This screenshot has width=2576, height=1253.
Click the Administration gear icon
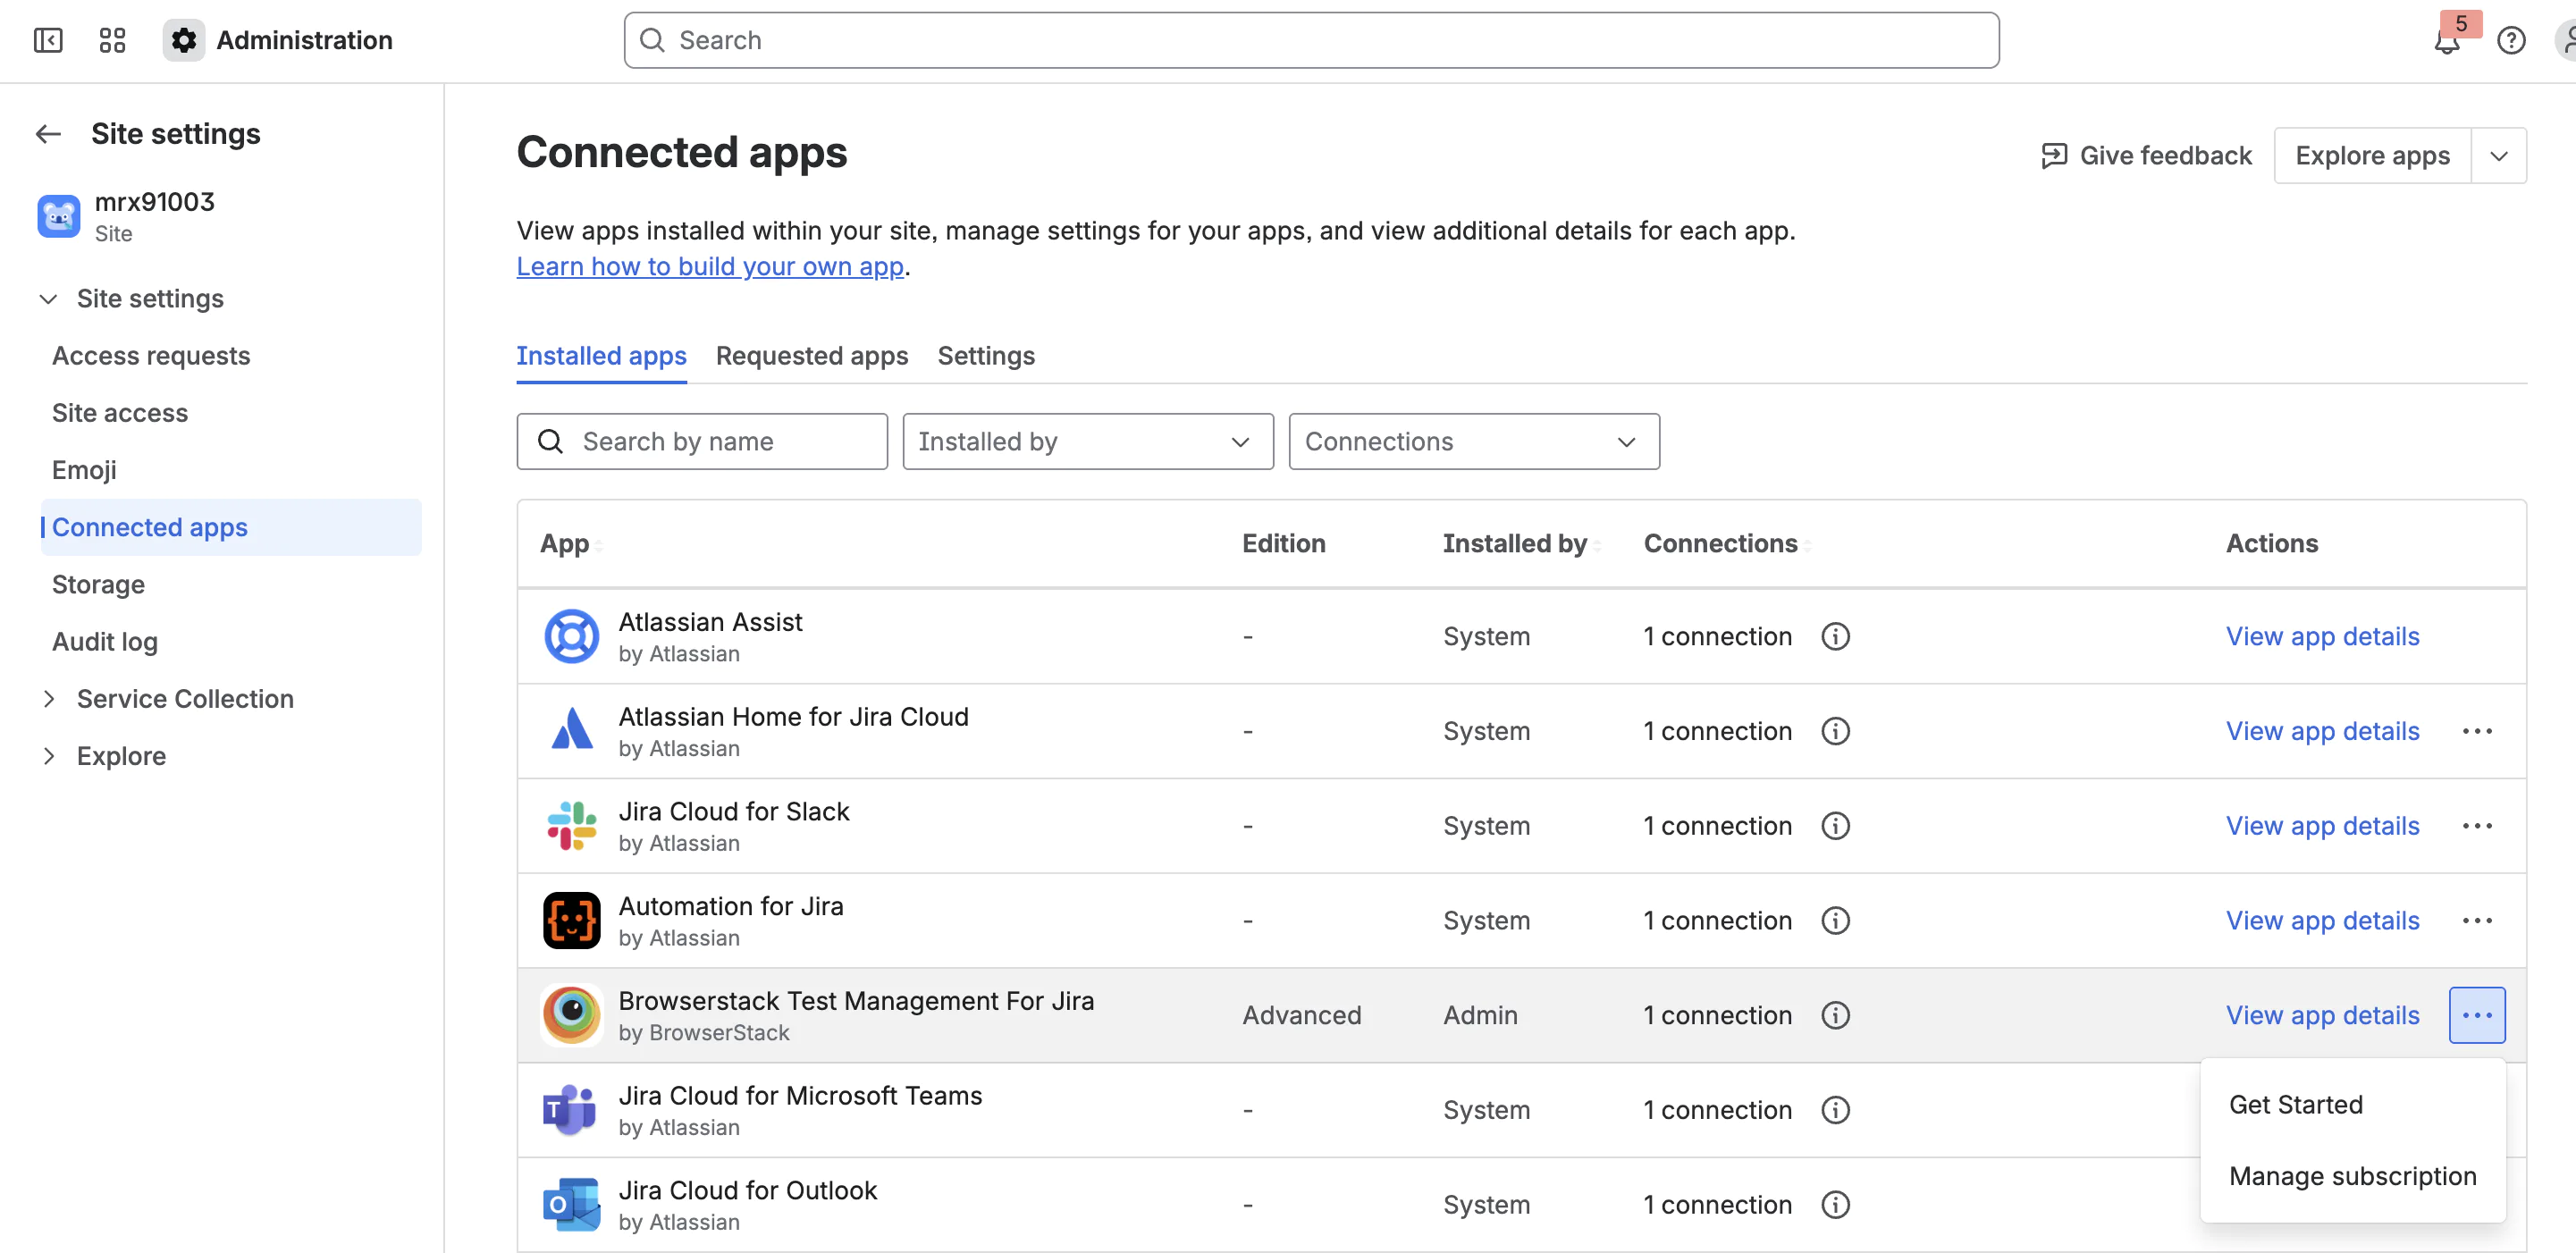tap(184, 40)
